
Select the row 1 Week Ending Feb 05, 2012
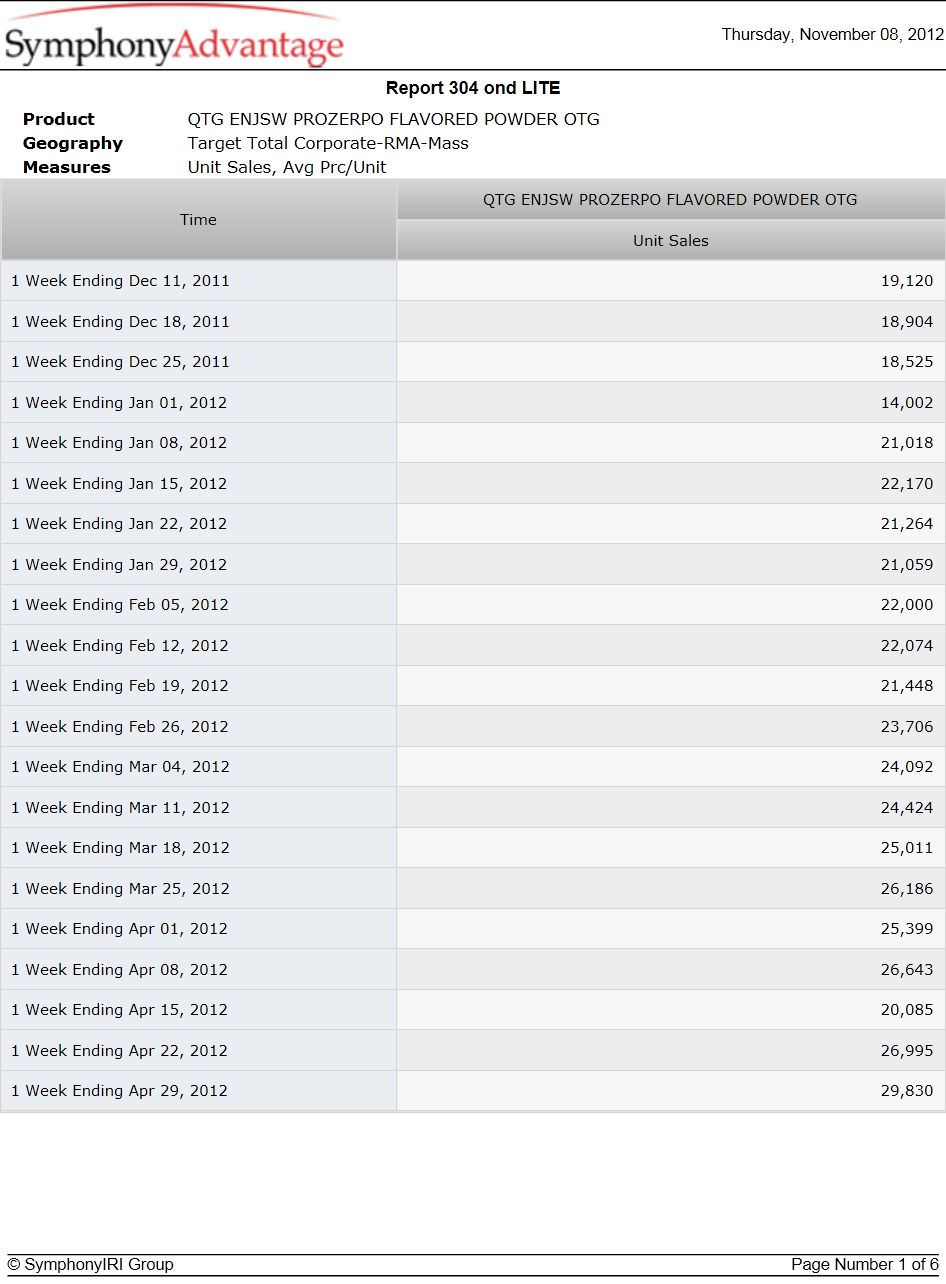[473, 605]
